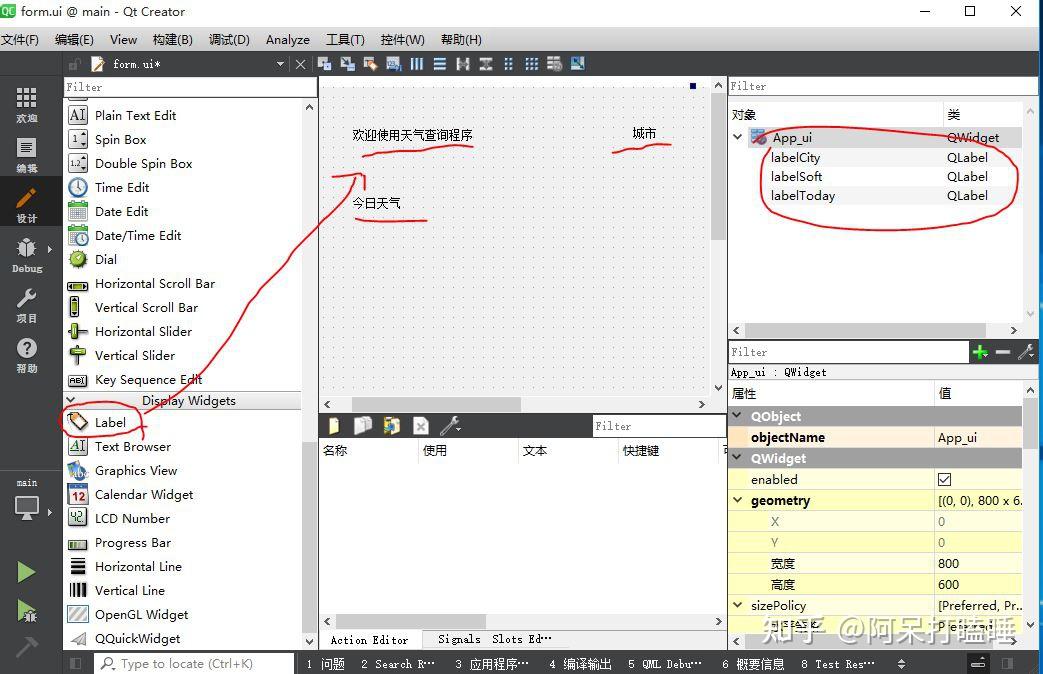Click the green plus add property icon

click(980, 352)
